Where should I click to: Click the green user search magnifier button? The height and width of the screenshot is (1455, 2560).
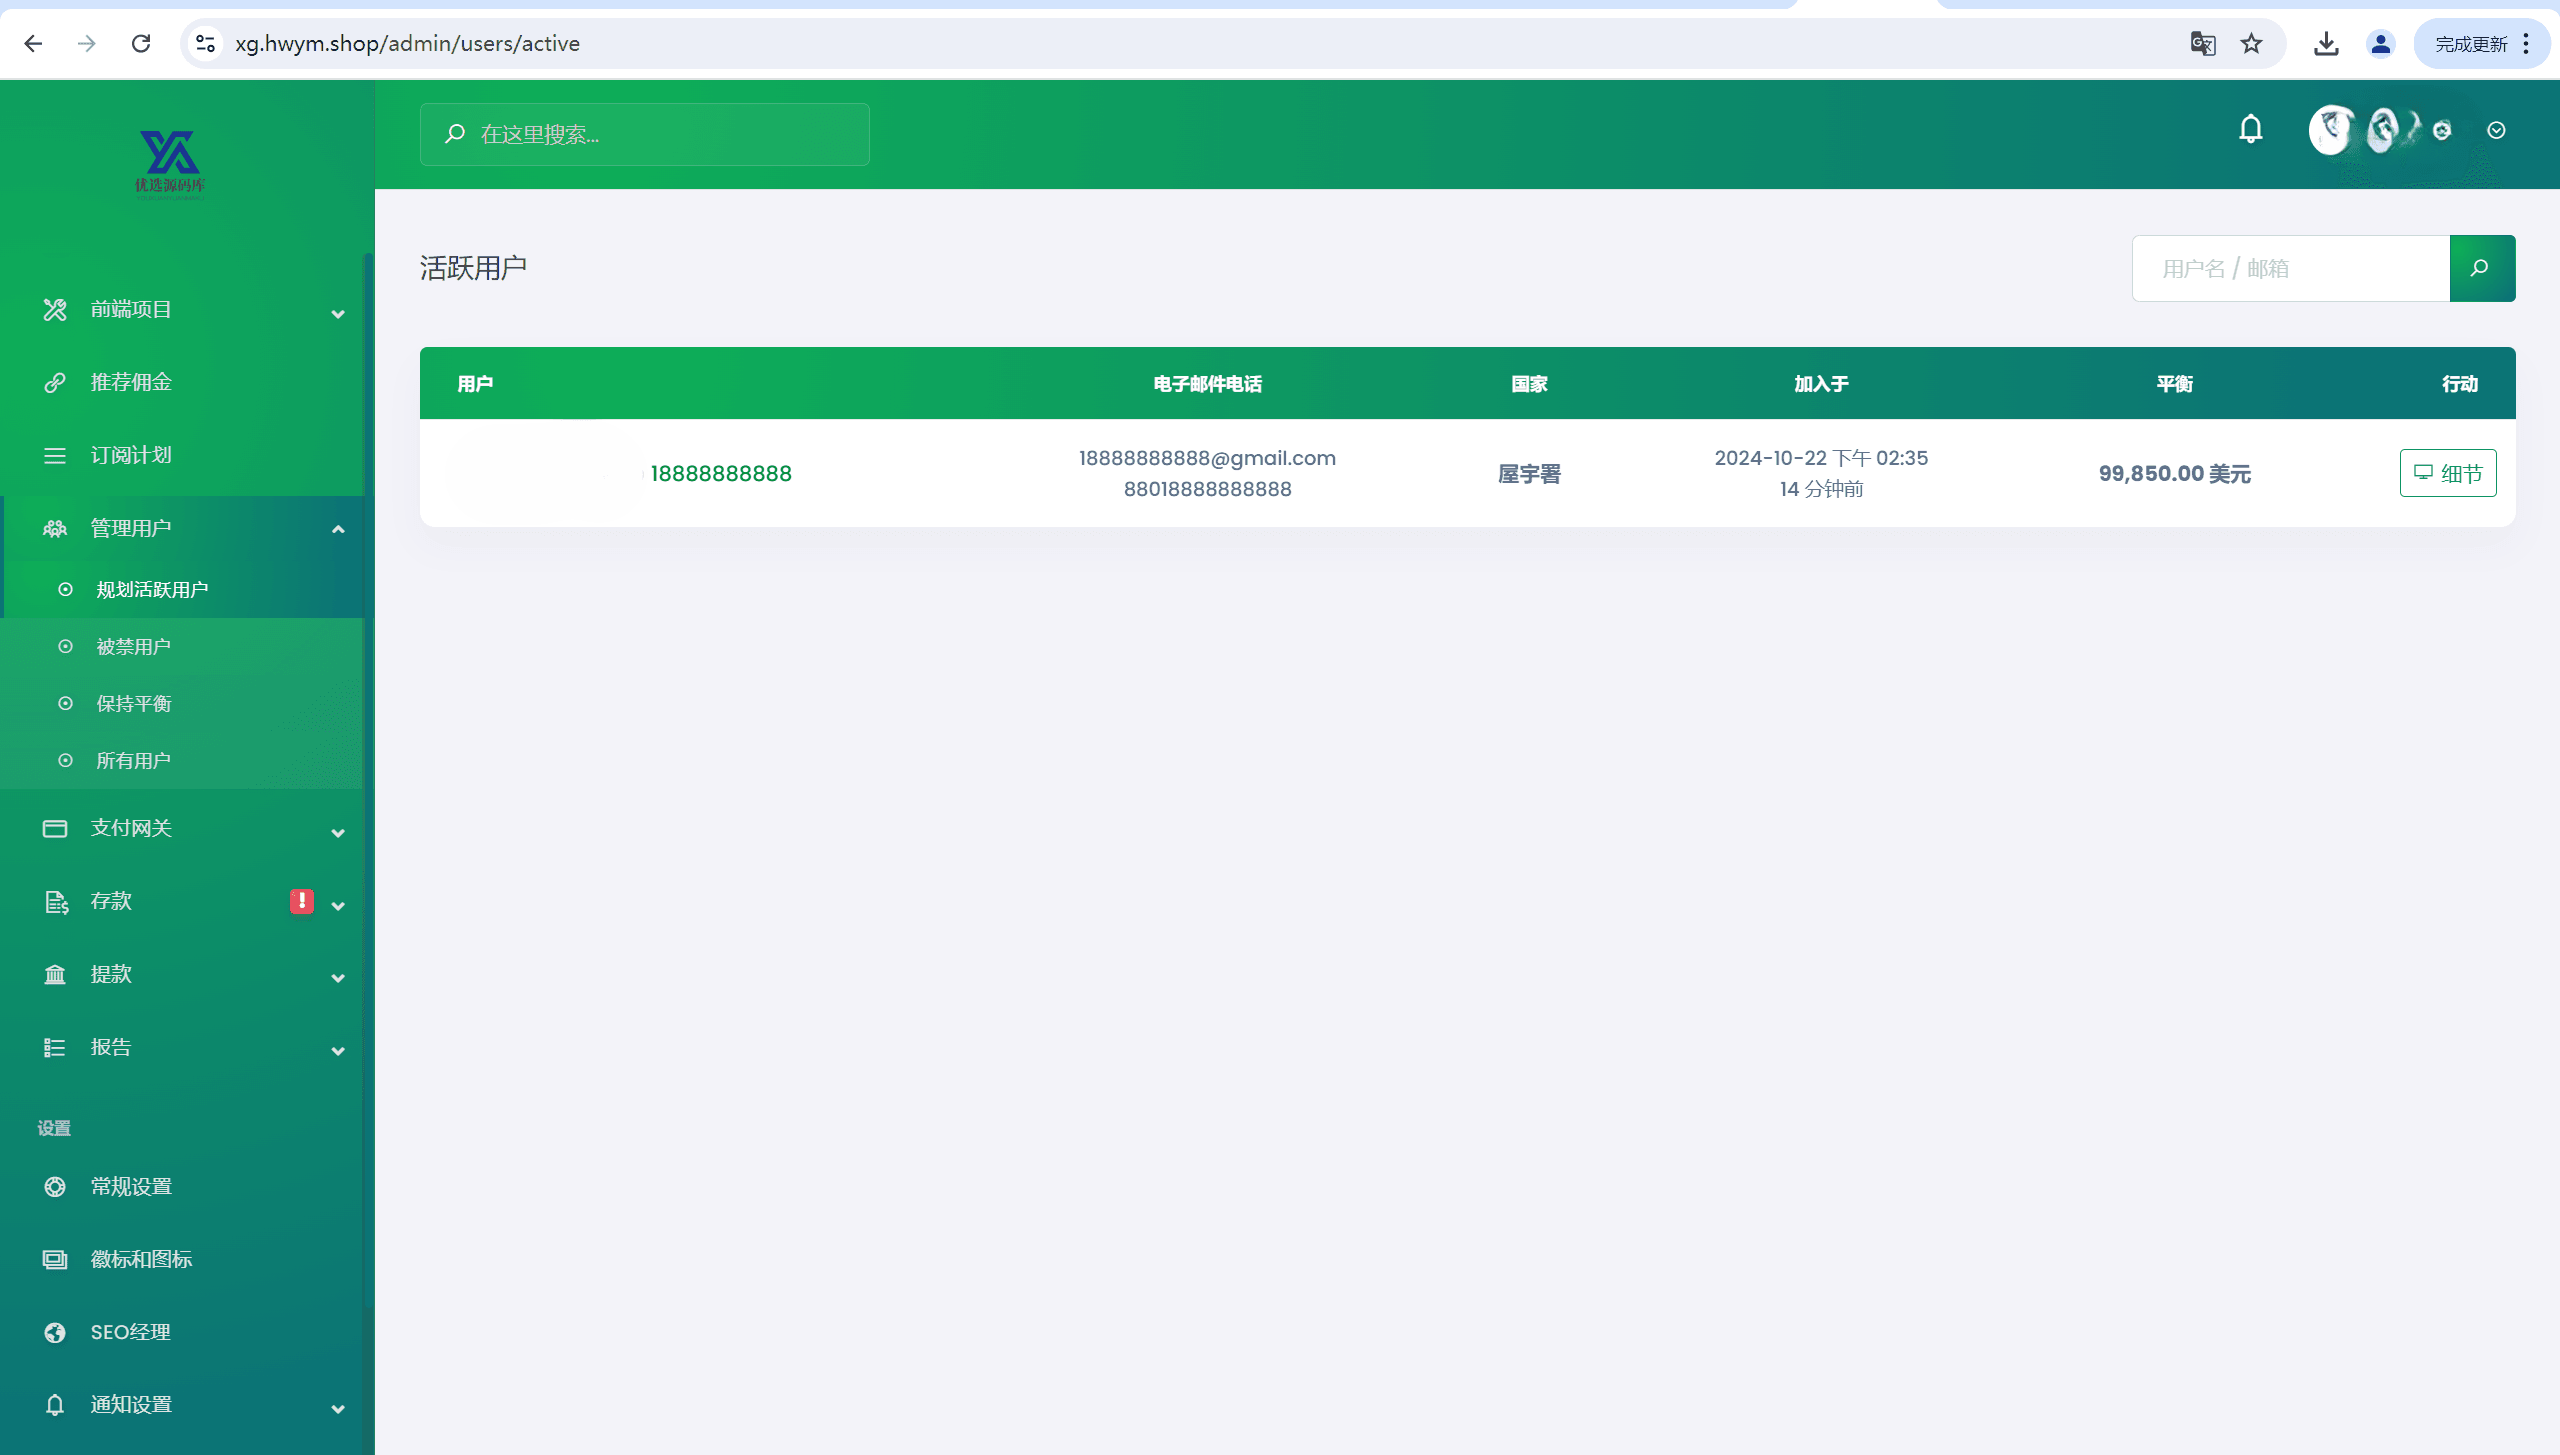click(x=2481, y=268)
